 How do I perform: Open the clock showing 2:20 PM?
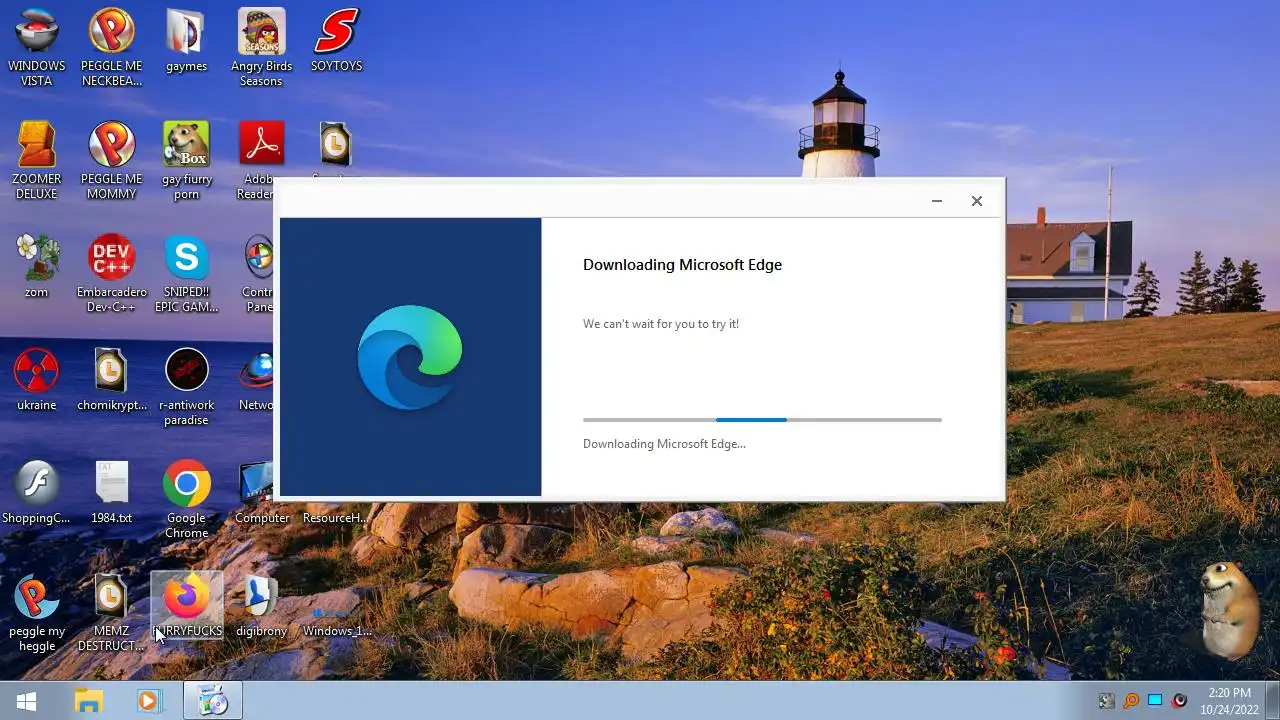1229,701
